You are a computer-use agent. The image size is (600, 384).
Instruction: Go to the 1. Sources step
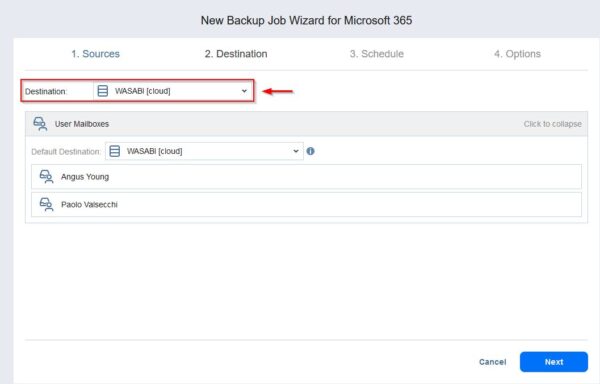point(95,54)
